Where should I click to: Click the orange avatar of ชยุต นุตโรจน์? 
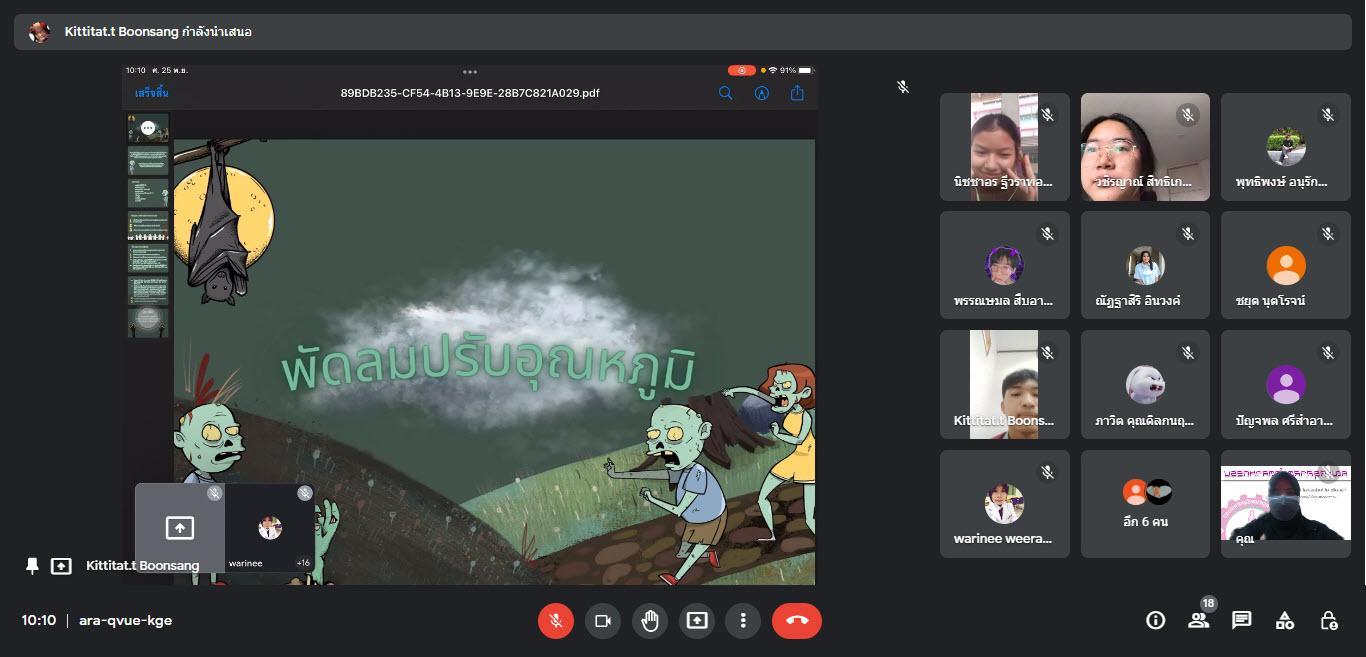(1286, 266)
